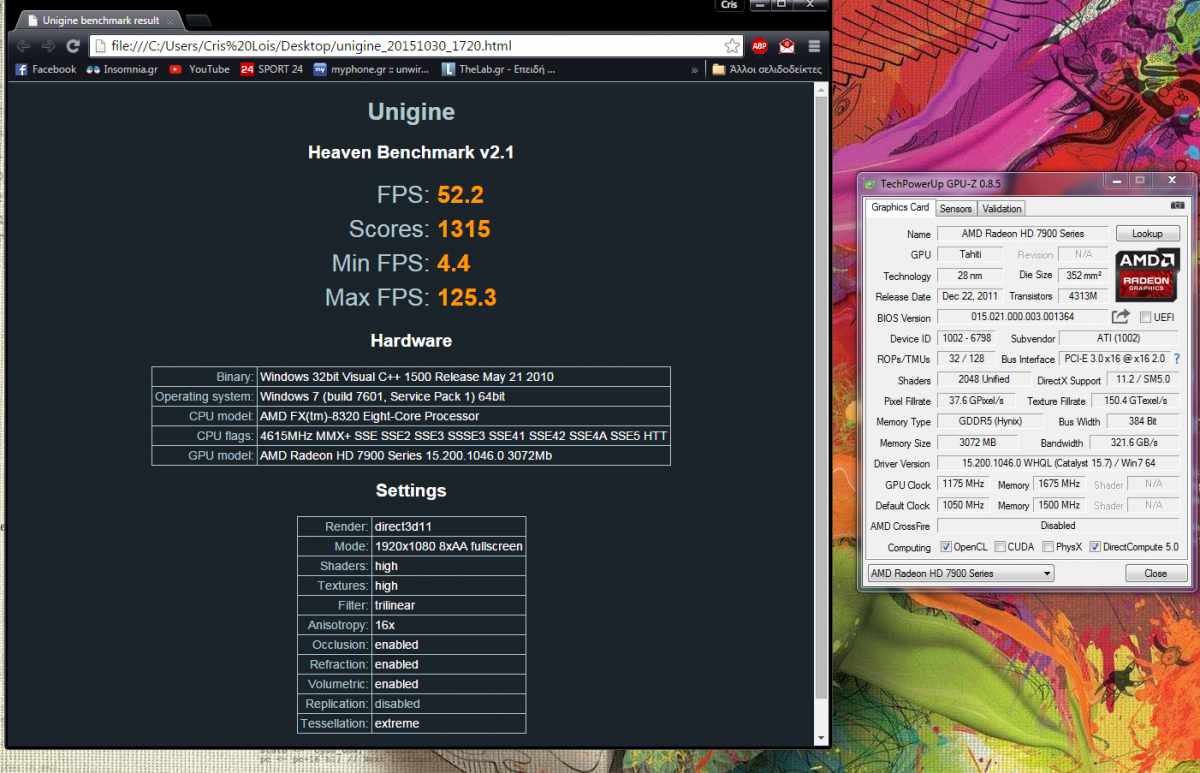Toggle the DirectCompute 5.0 checkbox

[x=1095, y=547]
